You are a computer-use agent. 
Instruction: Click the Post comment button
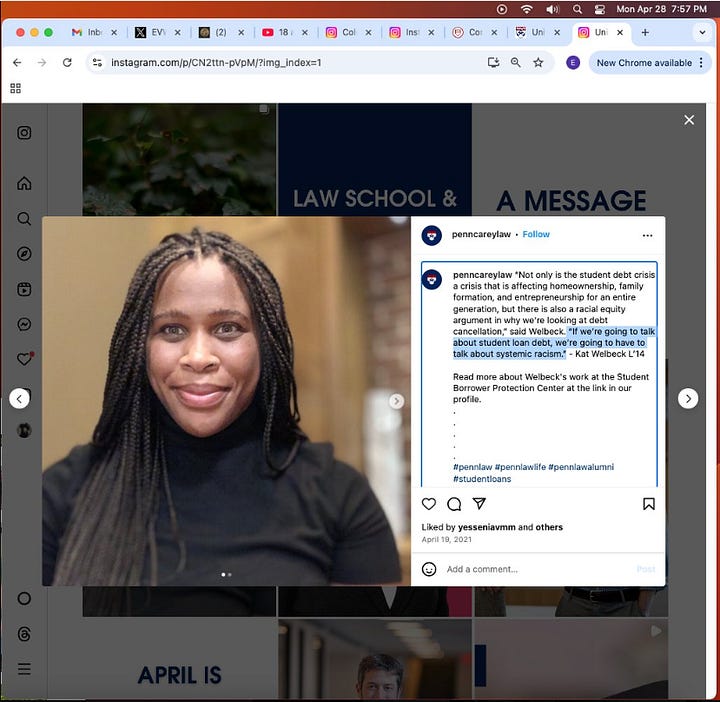[x=646, y=569]
